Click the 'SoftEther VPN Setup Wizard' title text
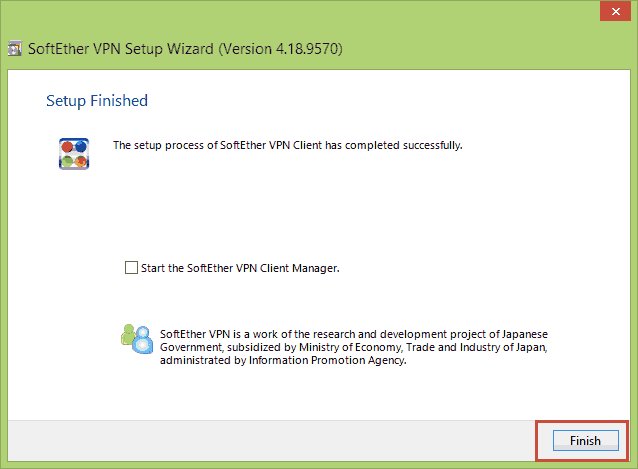The height and width of the screenshot is (469, 638). tap(121, 49)
